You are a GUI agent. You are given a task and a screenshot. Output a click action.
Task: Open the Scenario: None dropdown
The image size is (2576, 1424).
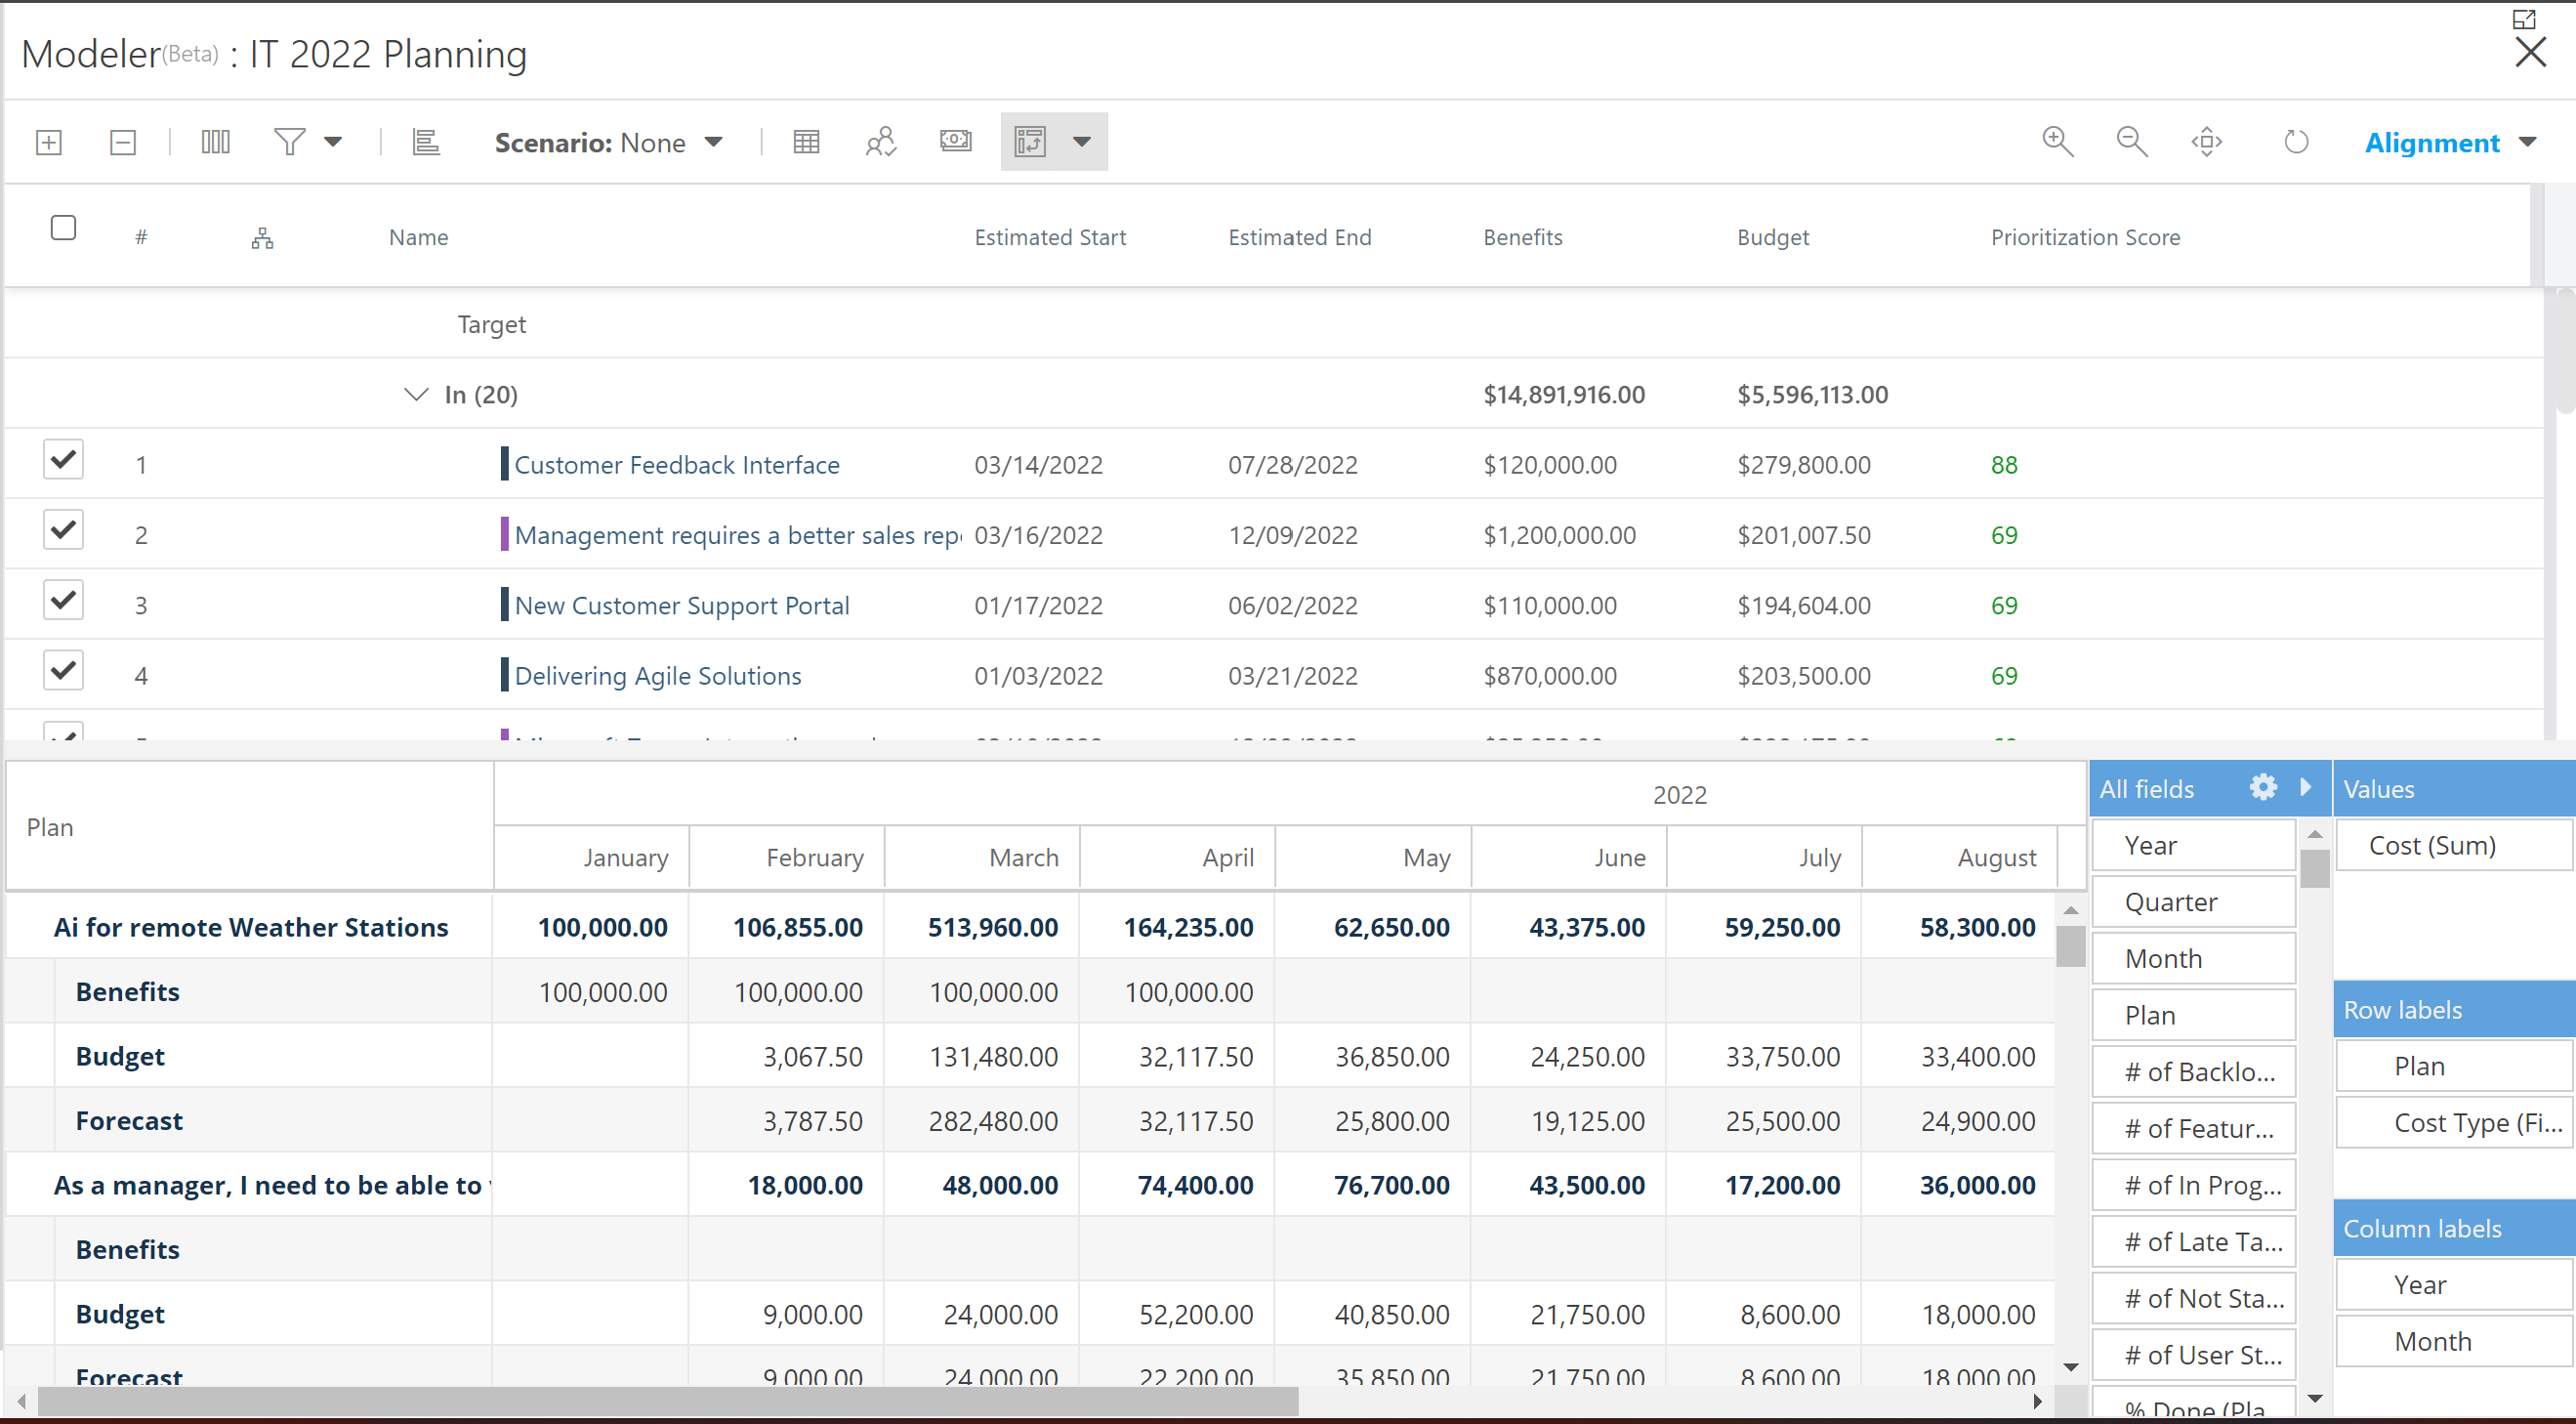point(608,143)
